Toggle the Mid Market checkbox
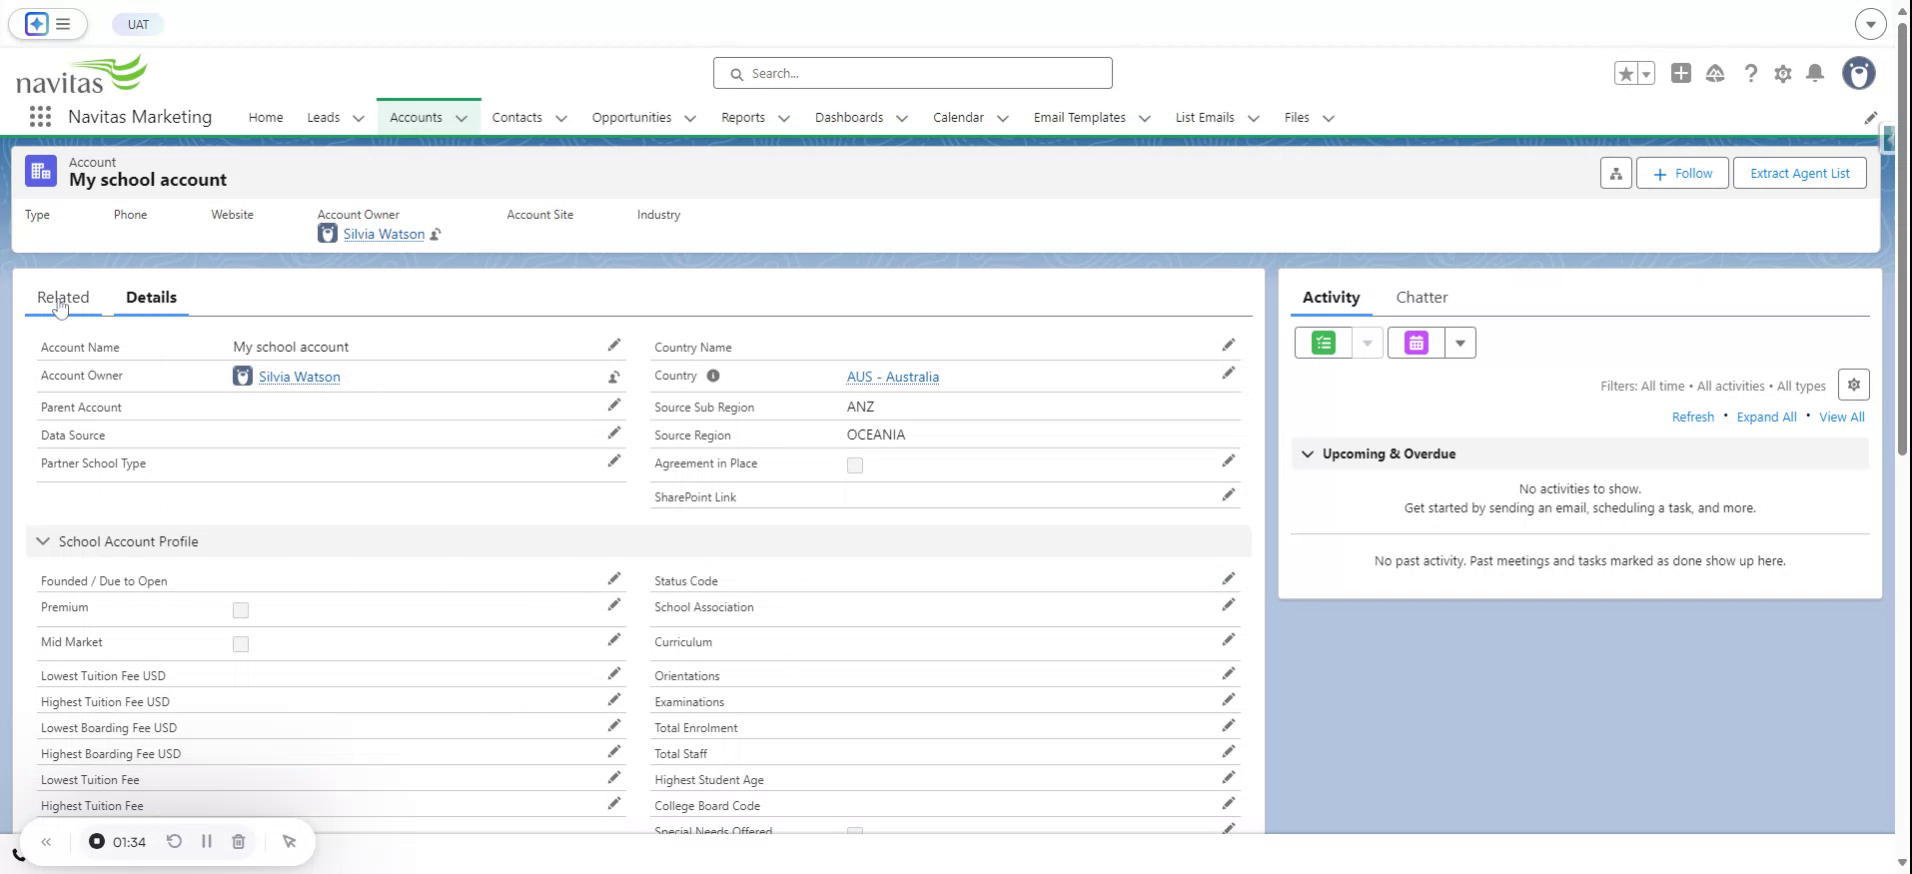 [241, 644]
